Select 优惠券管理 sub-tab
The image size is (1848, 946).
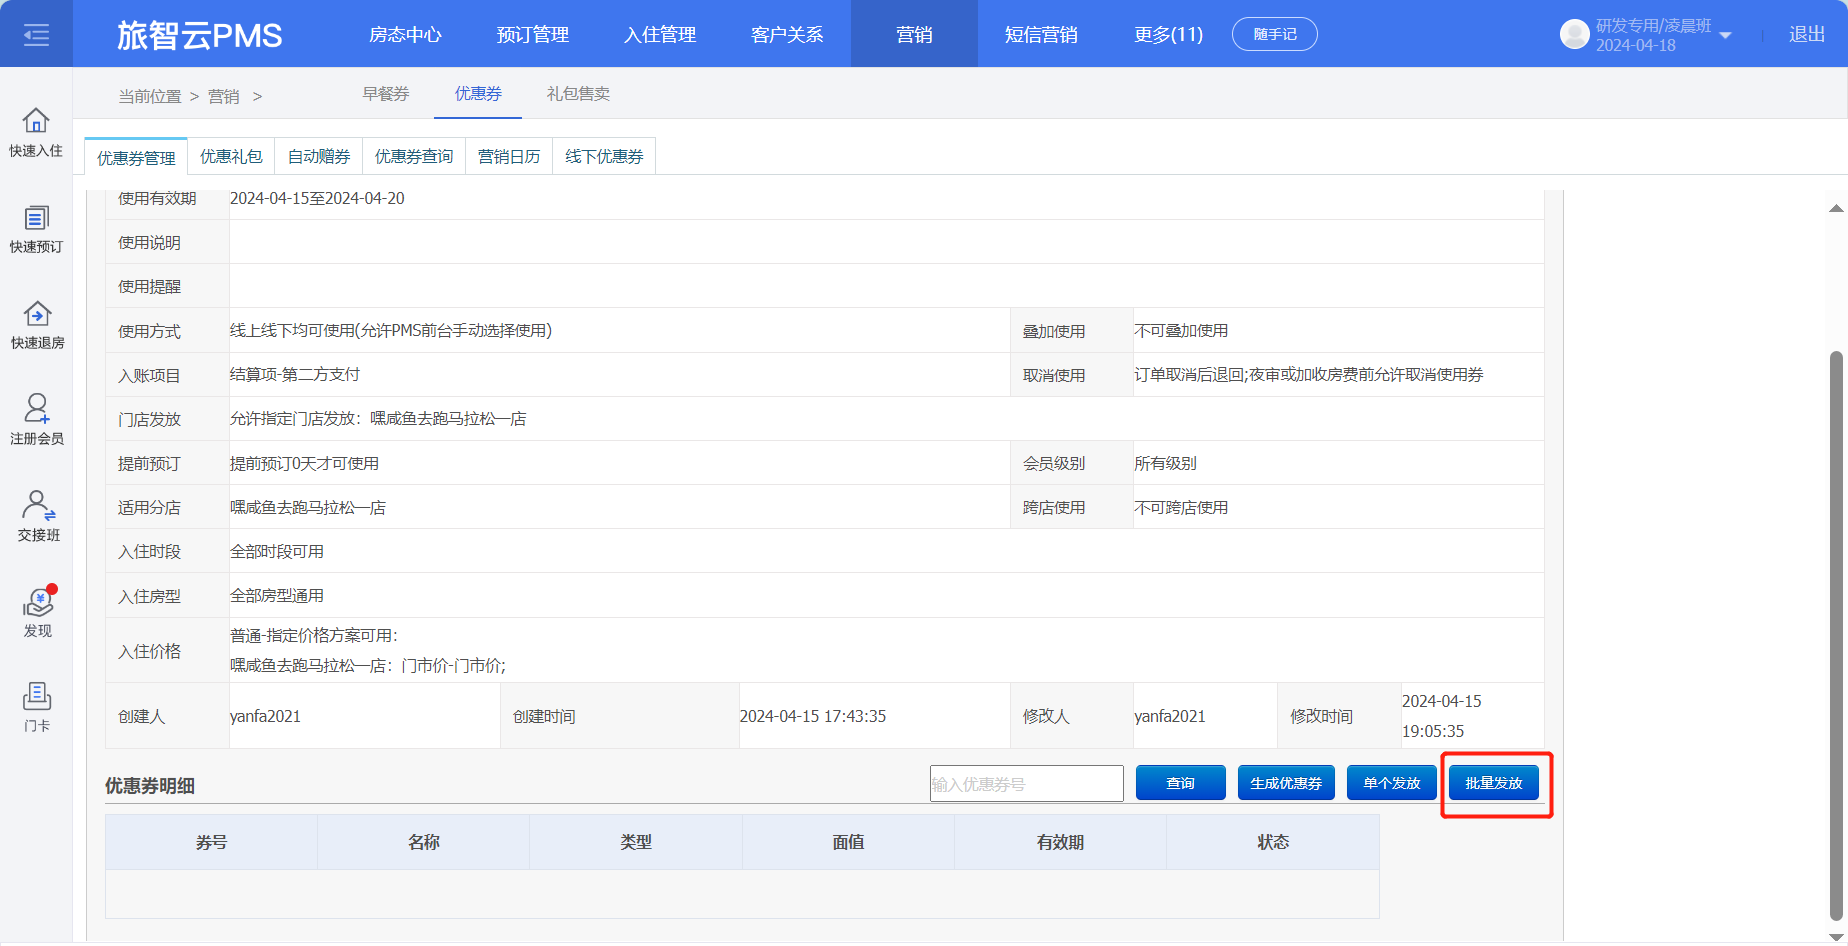click(x=136, y=157)
